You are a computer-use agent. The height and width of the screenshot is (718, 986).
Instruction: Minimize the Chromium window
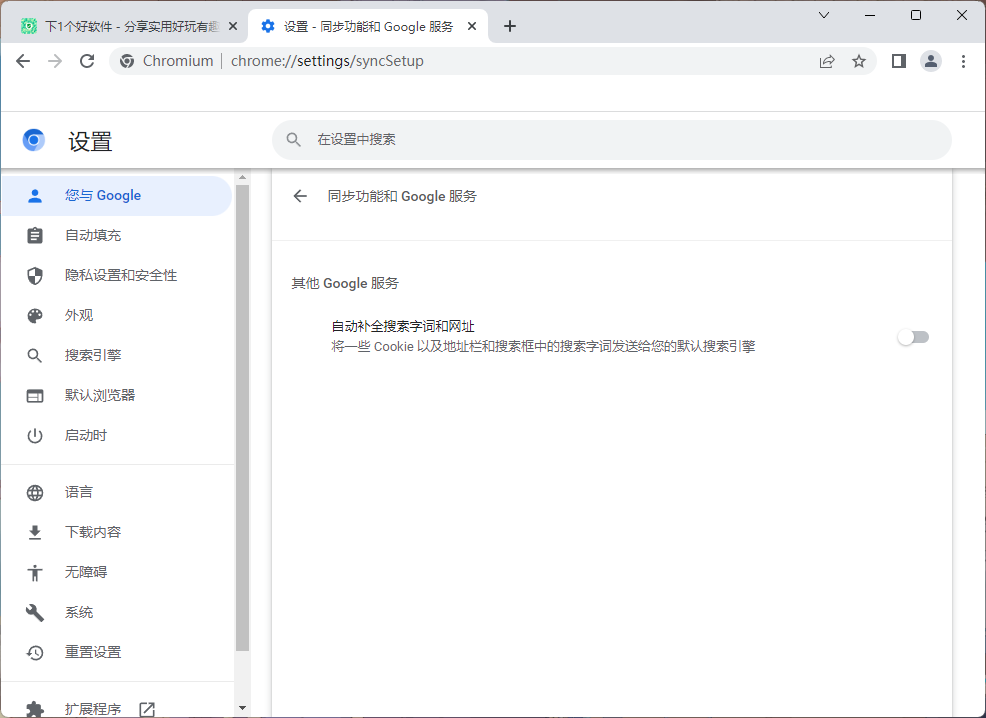pyautogui.click(x=870, y=15)
